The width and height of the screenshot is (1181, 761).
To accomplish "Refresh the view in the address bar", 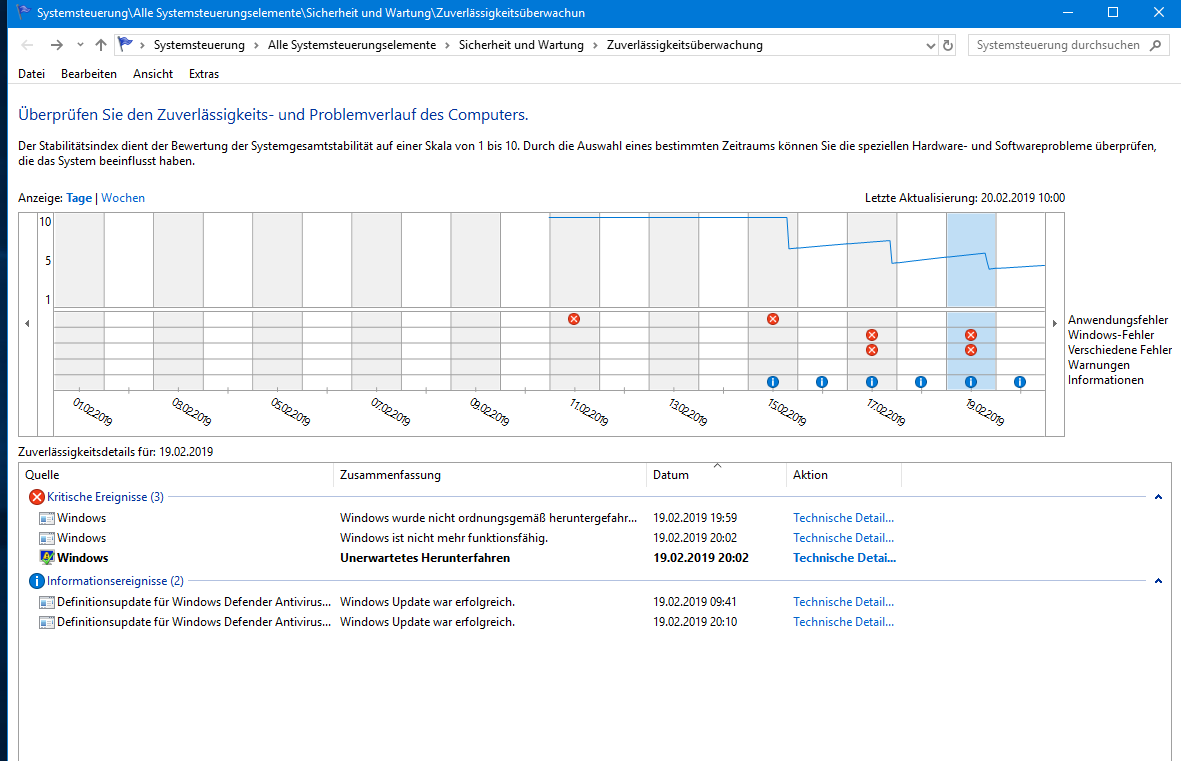I will (x=948, y=45).
